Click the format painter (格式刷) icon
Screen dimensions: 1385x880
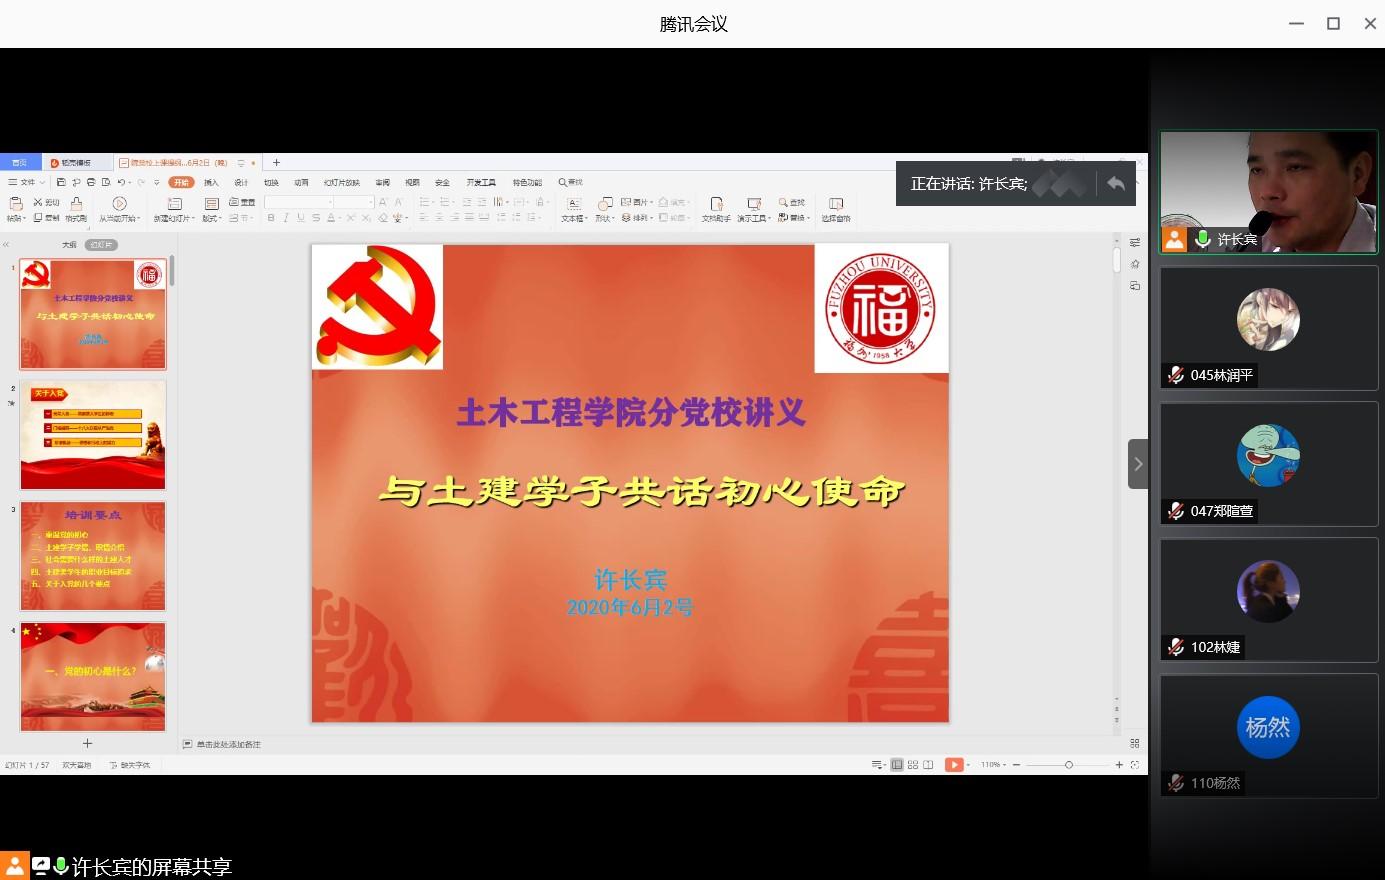(x=76, y=204)
